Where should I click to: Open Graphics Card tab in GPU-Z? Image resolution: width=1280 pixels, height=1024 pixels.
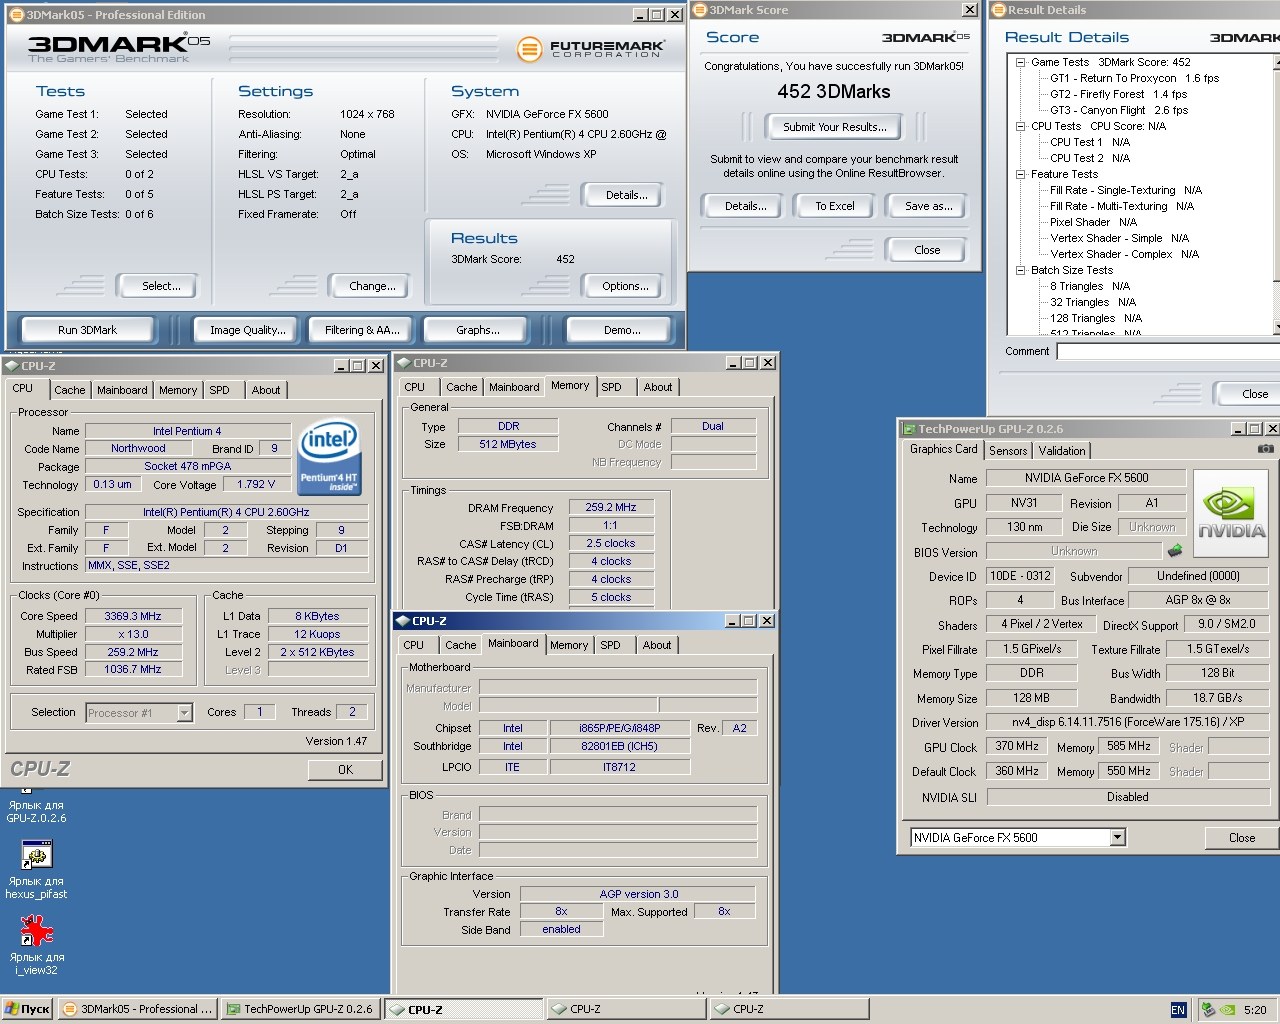[x=943, y=450]
